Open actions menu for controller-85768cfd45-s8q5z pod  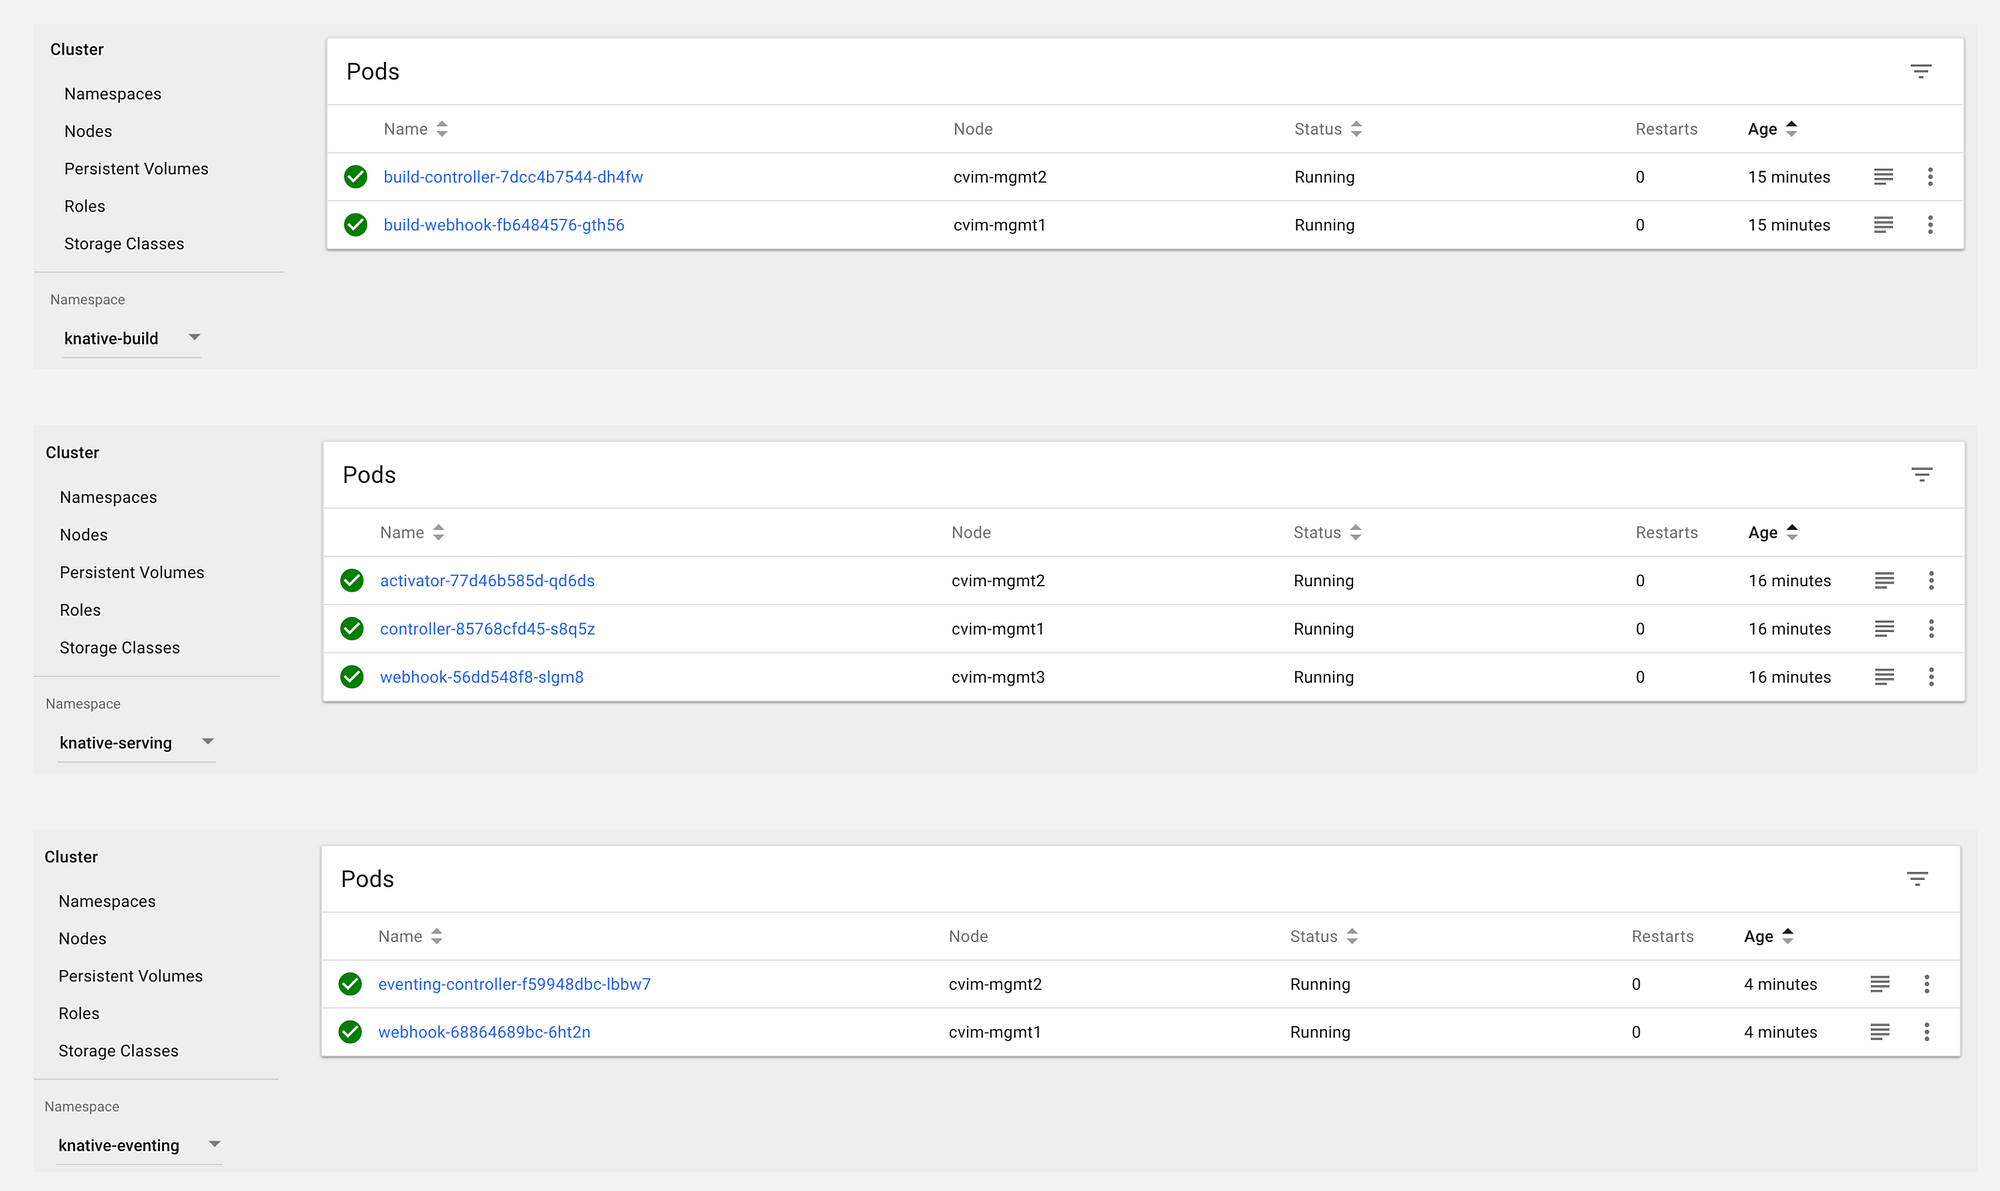pyautogui.click(x=1931, y=629)
